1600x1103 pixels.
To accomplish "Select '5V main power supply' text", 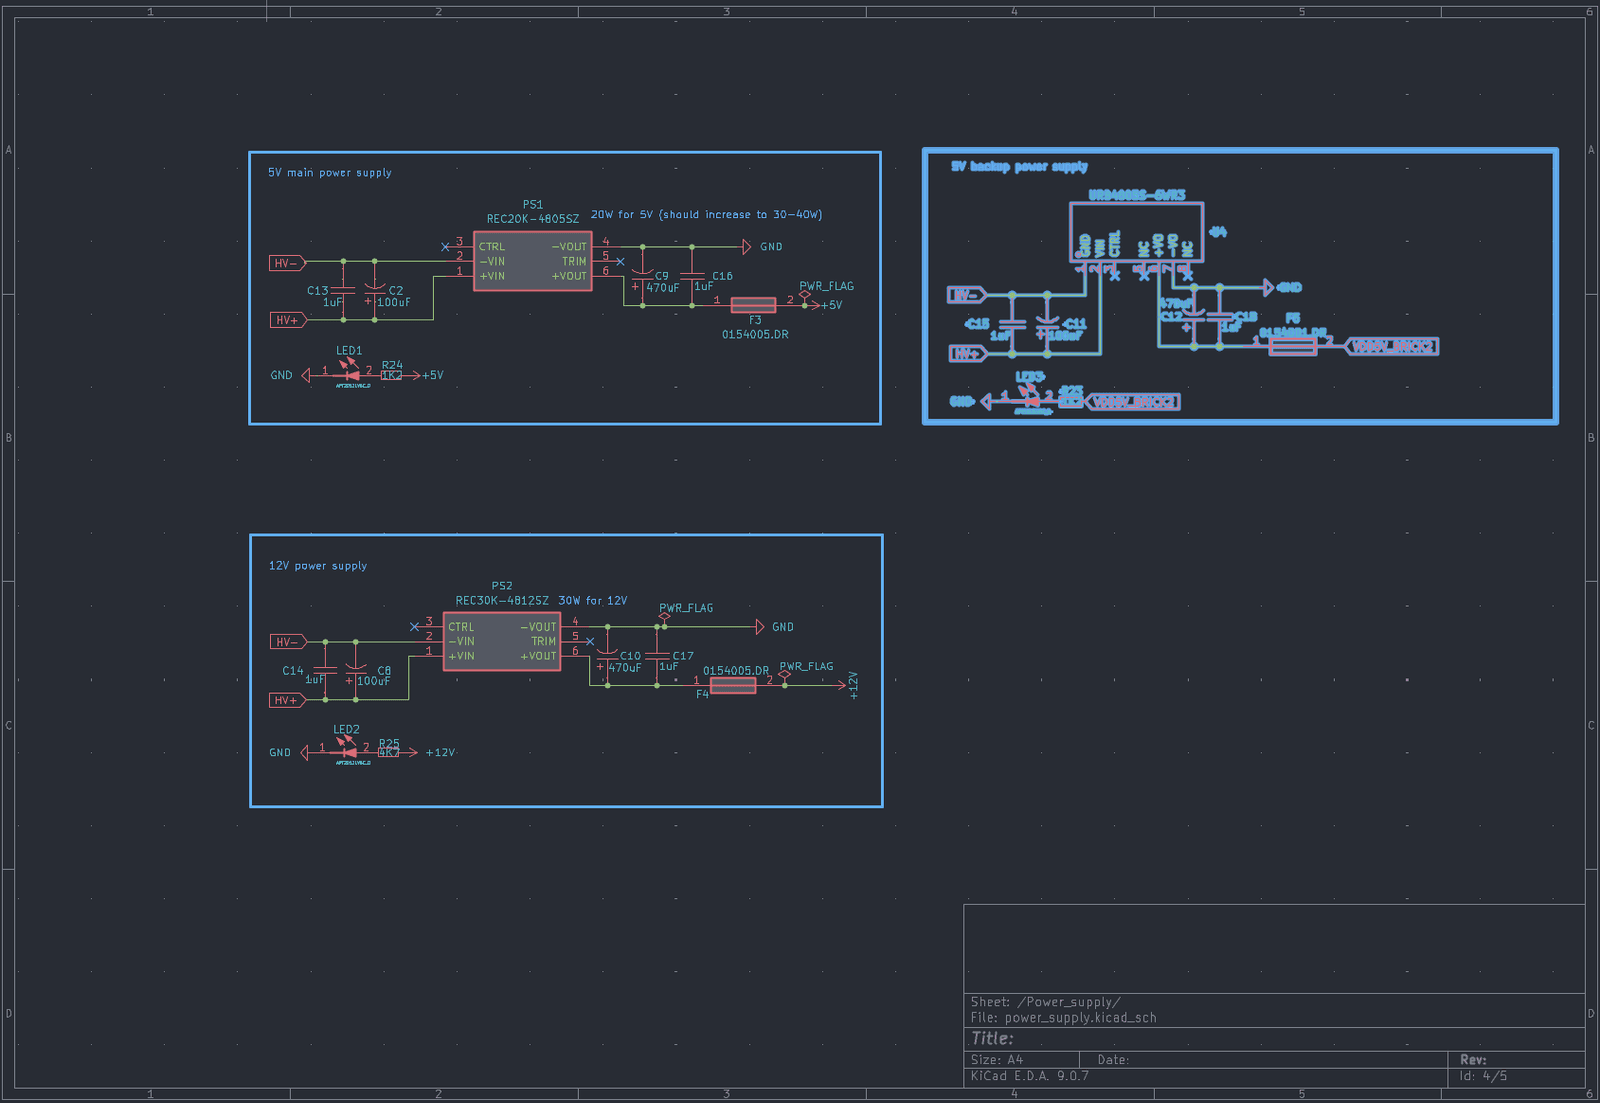I will [330, 173].
